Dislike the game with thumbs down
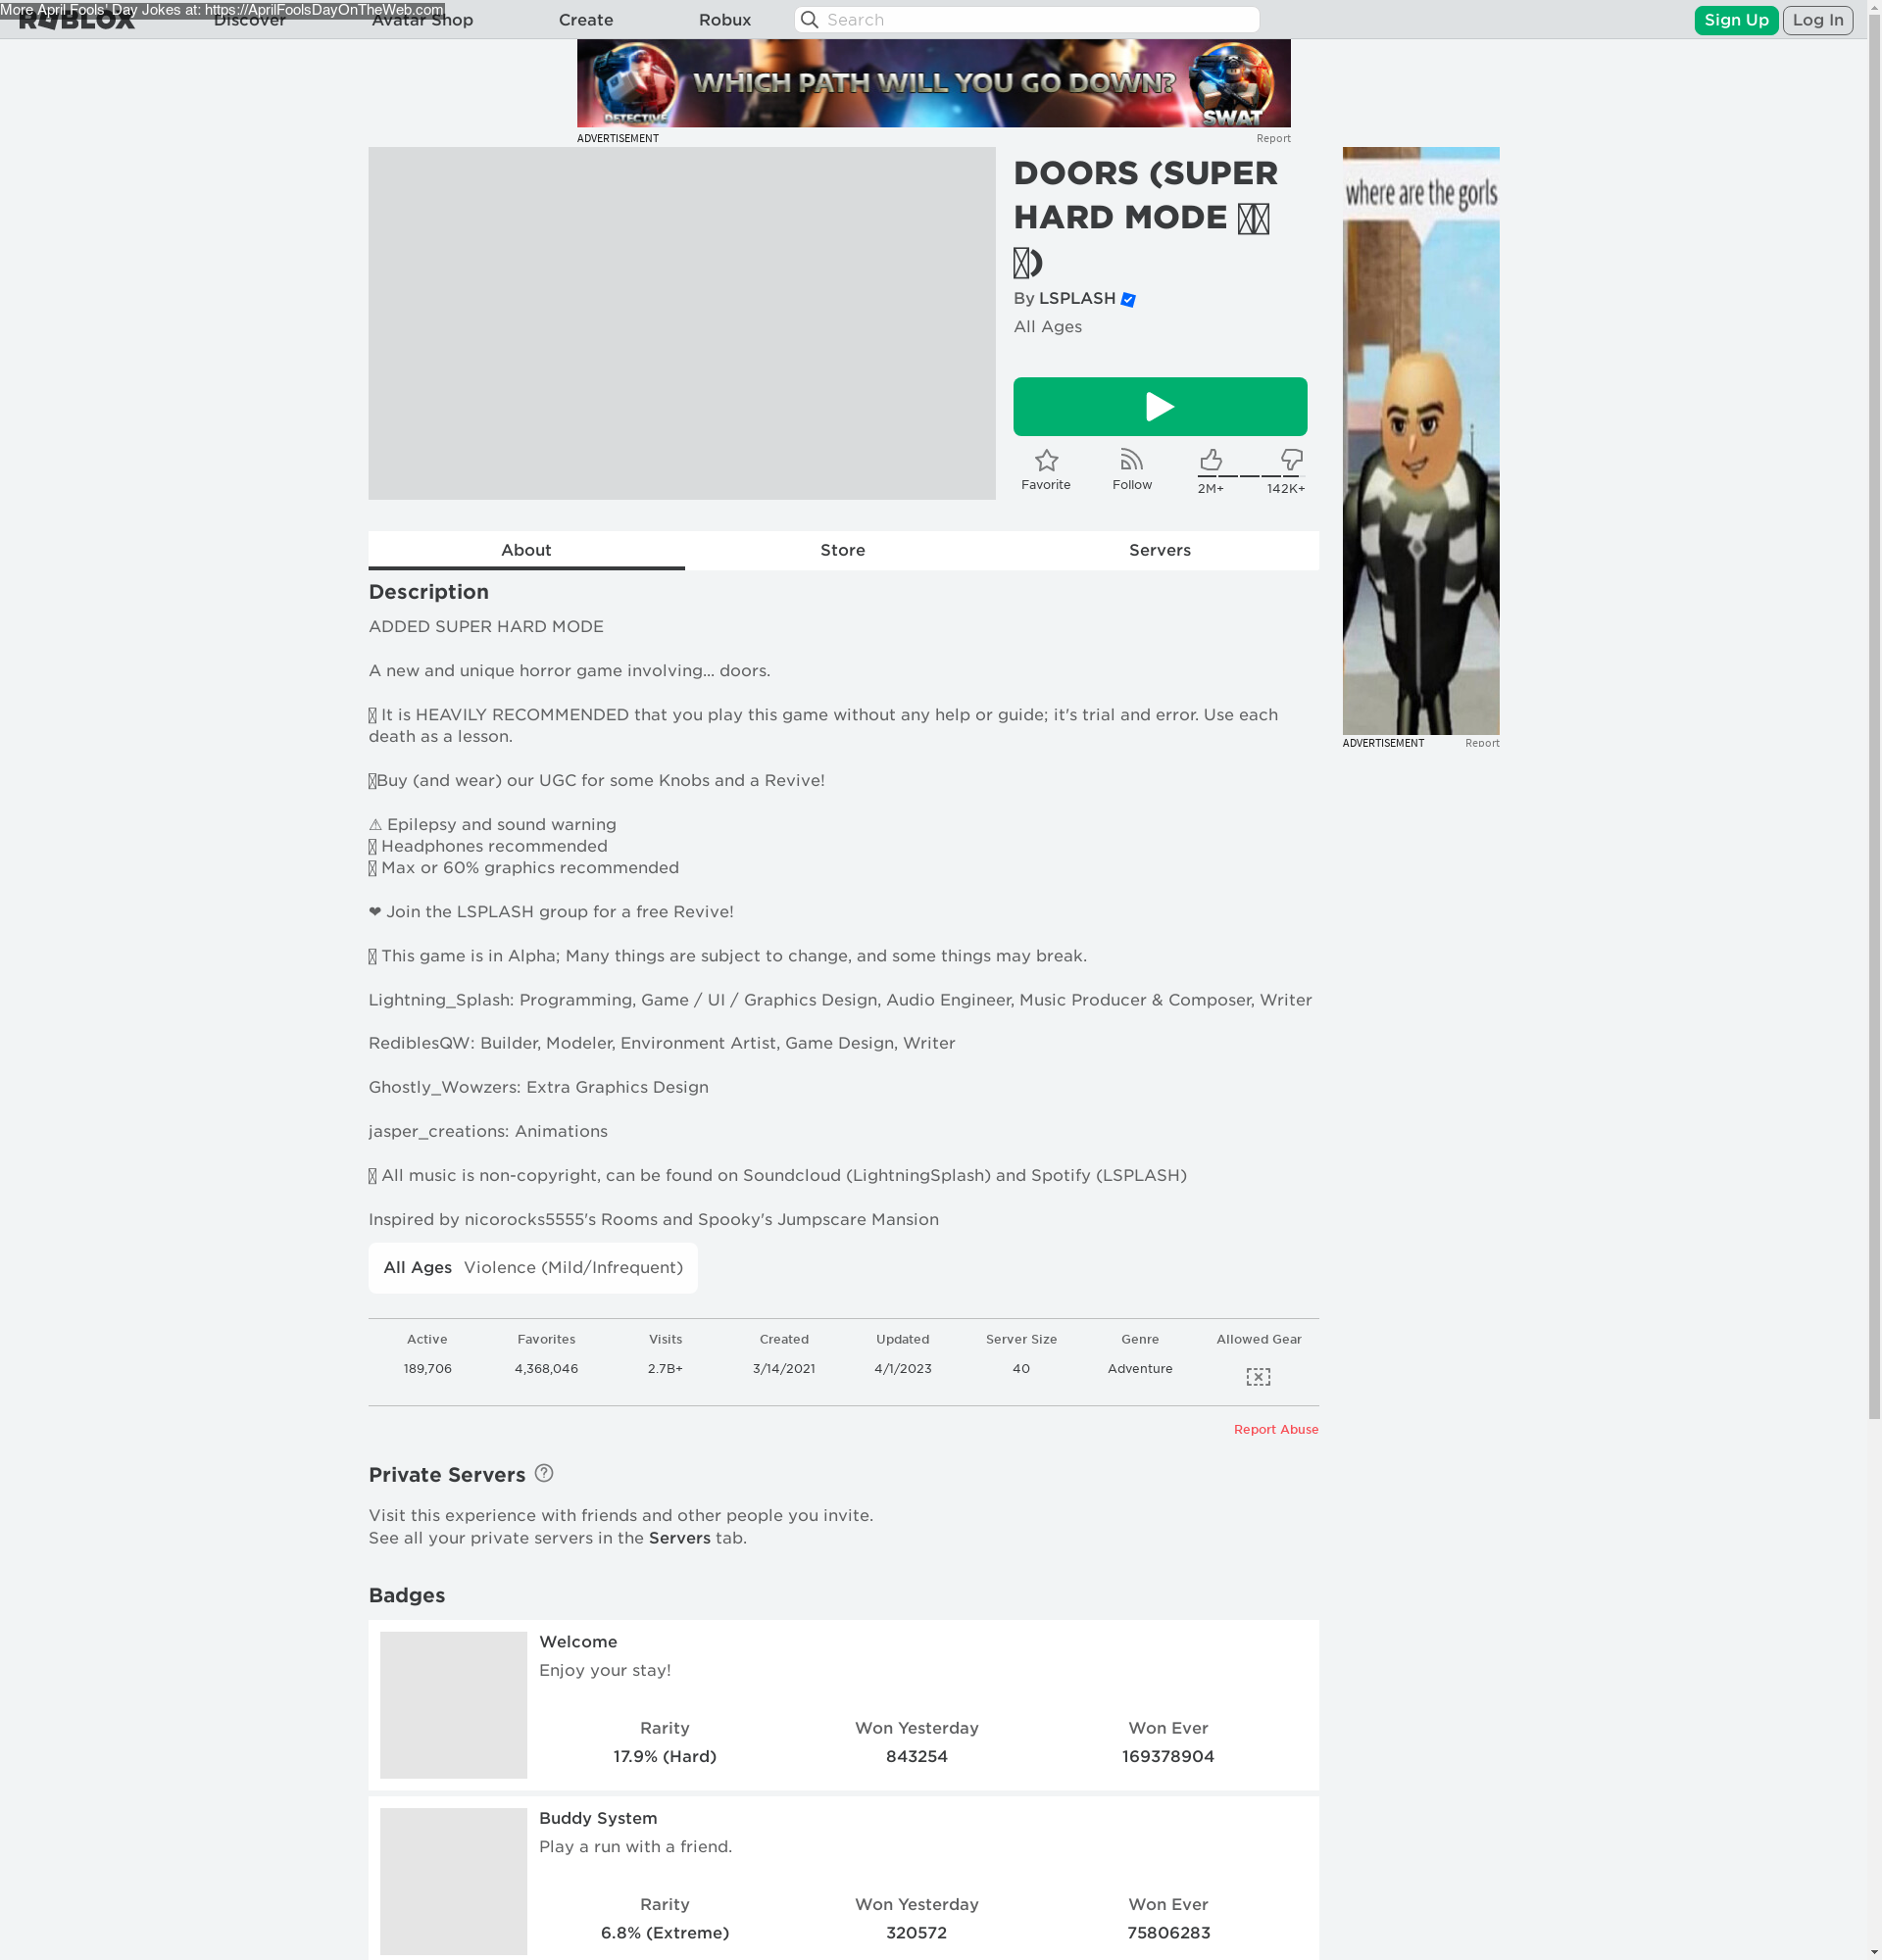Viewport: 1882px width, 1960px height. (x=1291, y=460)
